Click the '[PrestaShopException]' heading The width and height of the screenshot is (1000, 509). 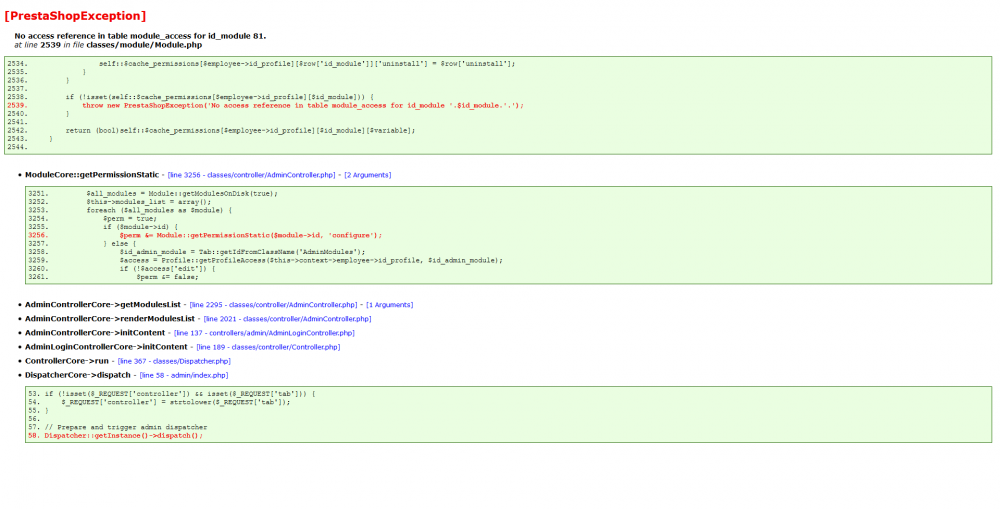coord(75,15)
